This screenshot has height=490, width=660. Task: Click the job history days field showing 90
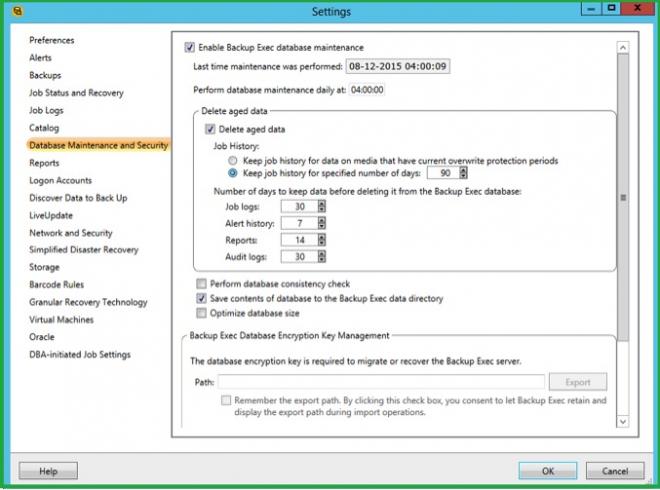click(443, 173)
